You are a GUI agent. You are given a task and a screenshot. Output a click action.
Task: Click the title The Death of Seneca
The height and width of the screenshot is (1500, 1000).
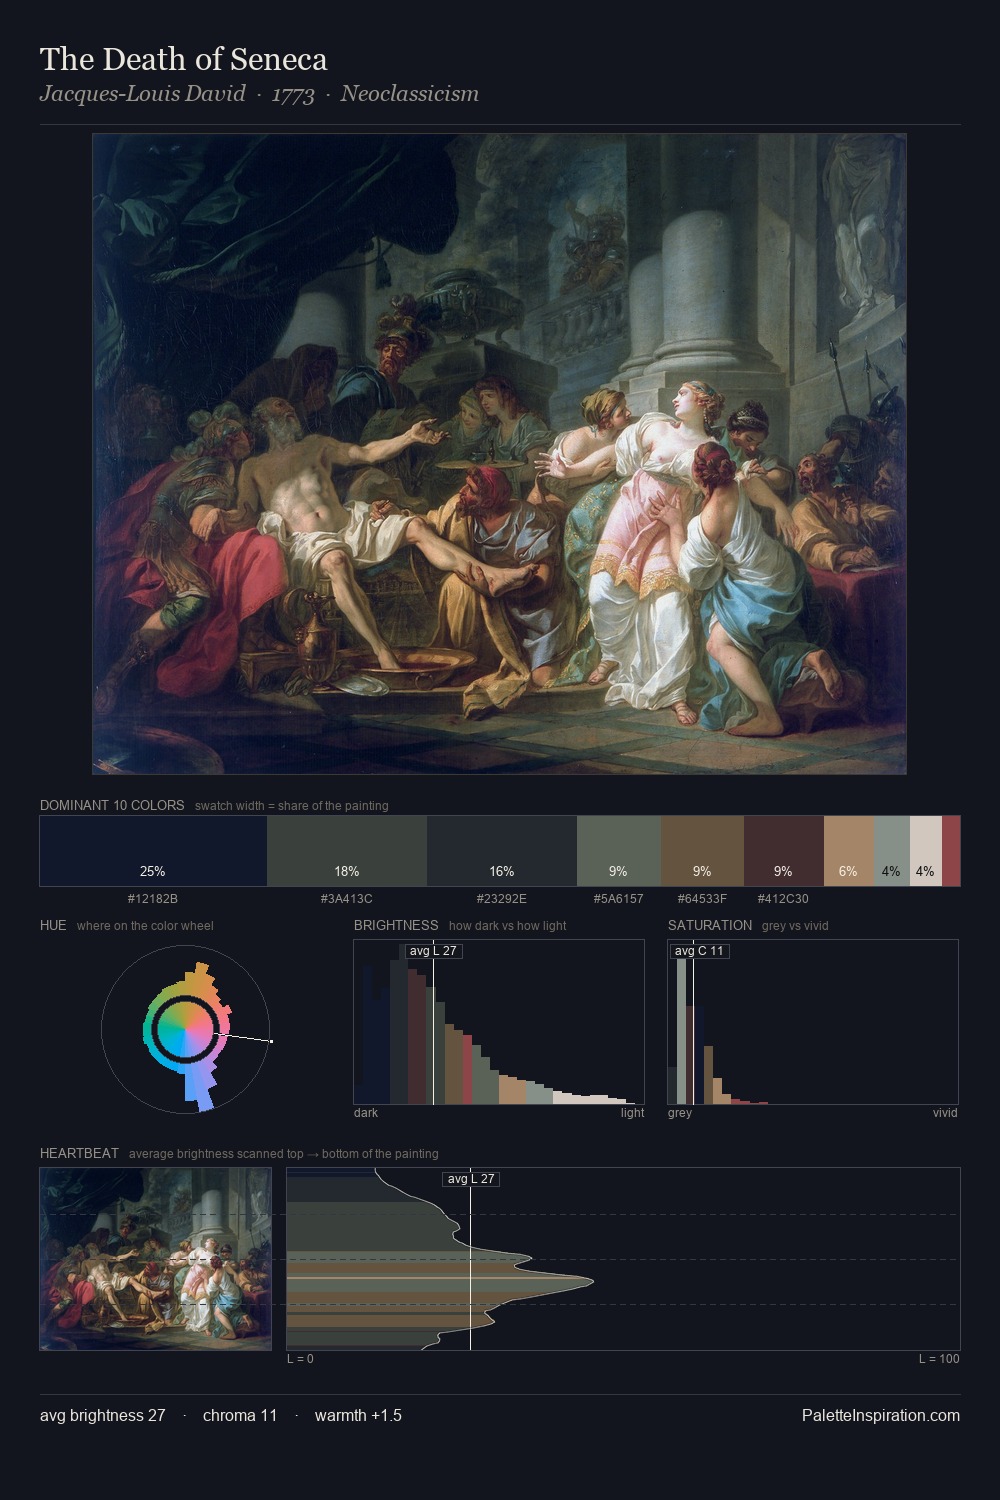[x=184, y=59]
